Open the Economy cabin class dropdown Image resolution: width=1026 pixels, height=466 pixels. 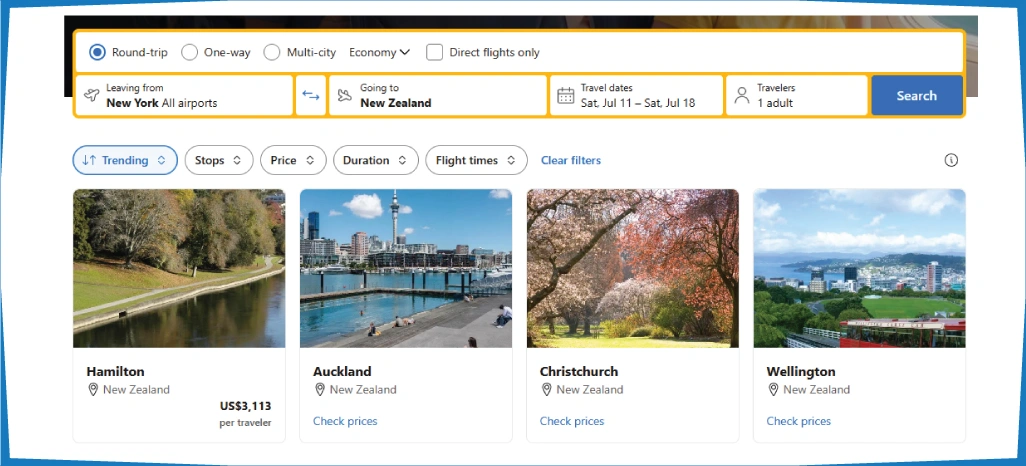point(380,52)
